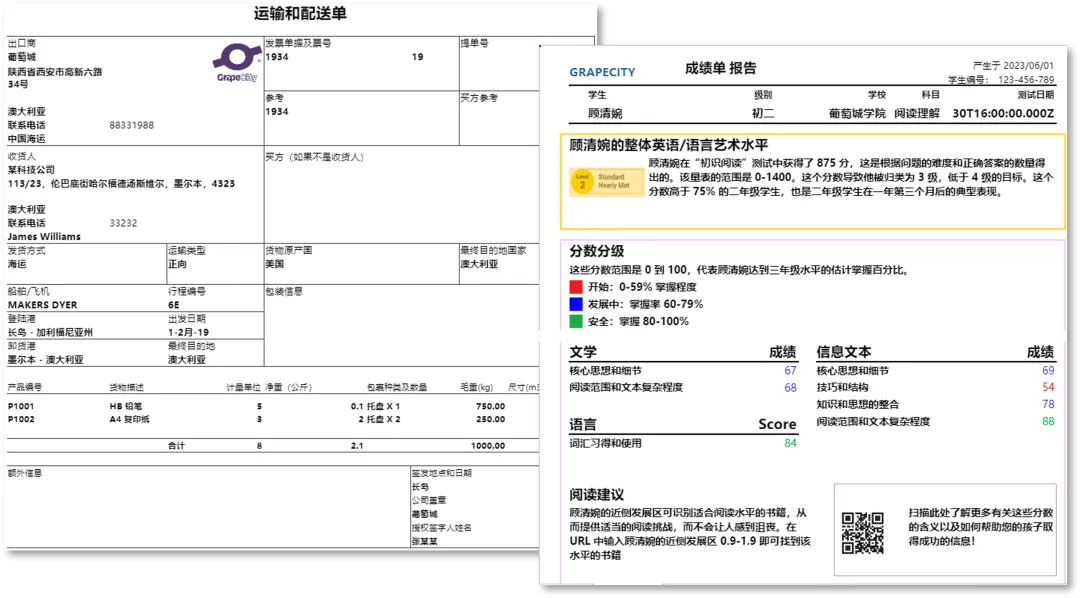Select product code P1001
Image resolution: width=1080 pixels, height=598 pixels.
(21, 406)
